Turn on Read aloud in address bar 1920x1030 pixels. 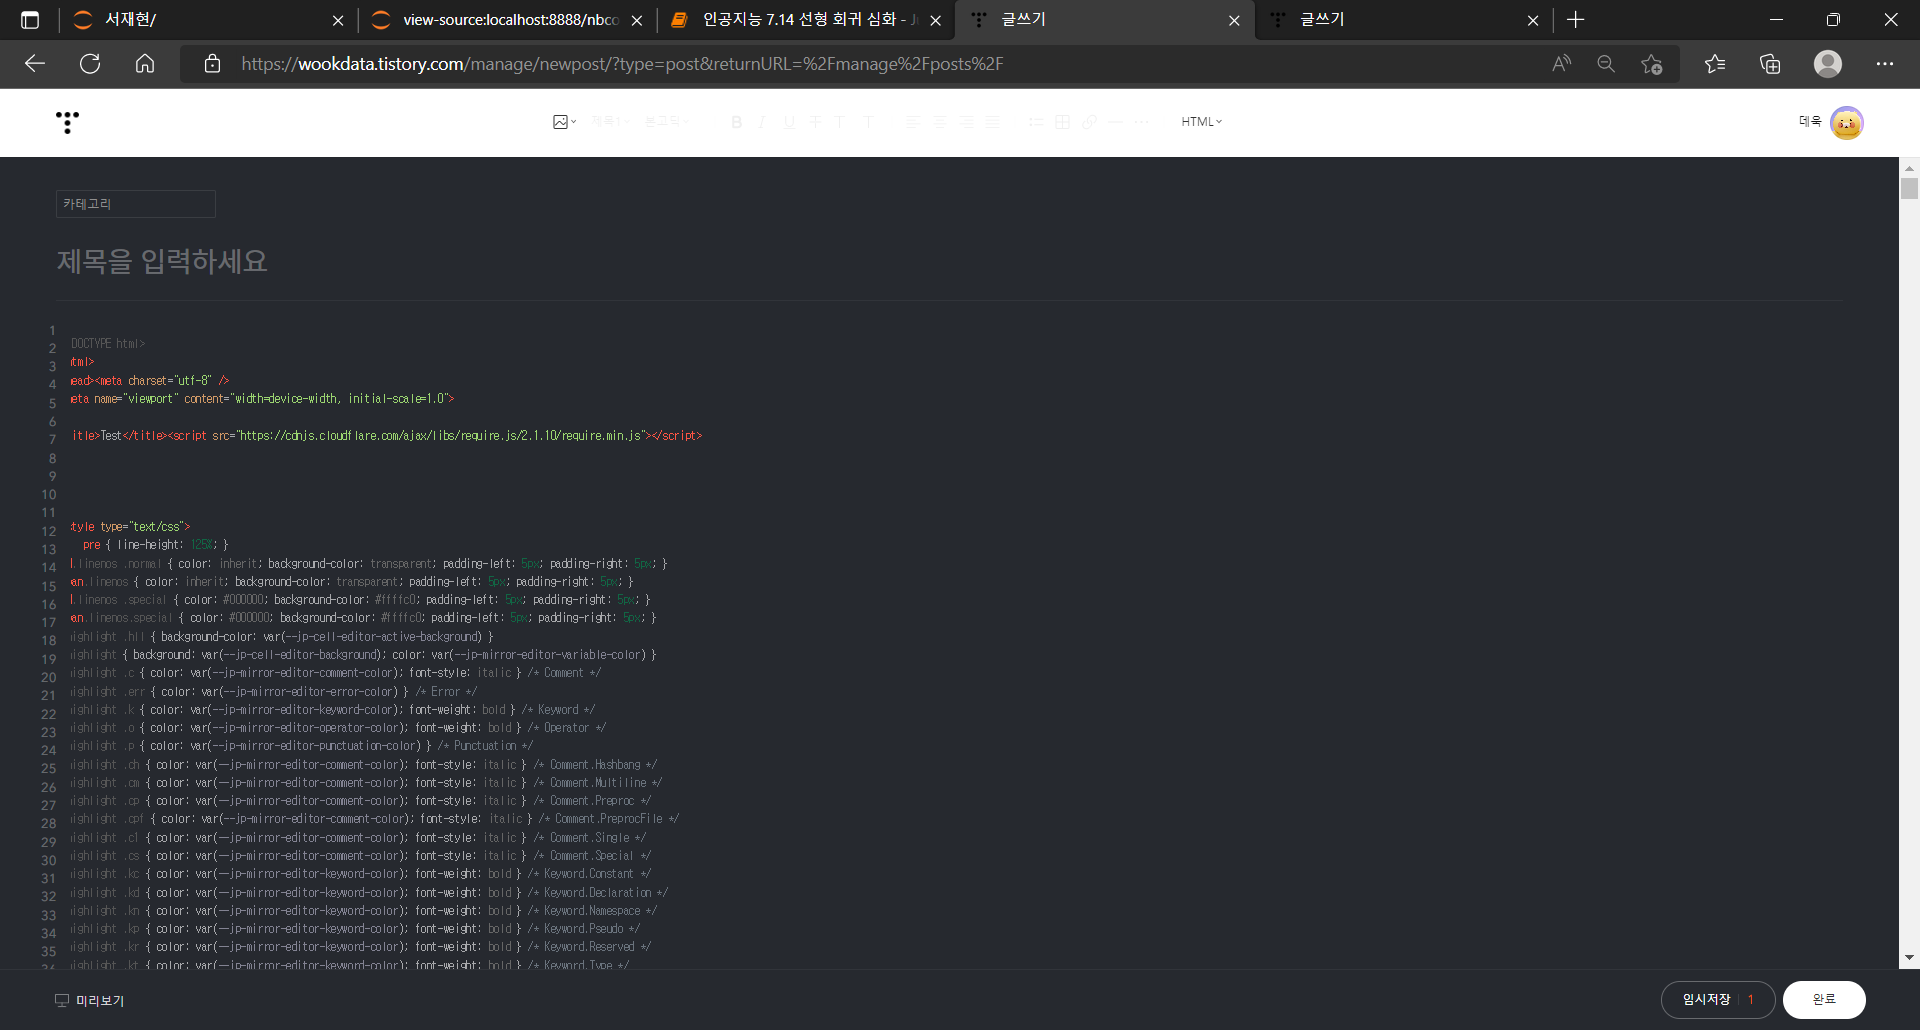[1561, 64]
